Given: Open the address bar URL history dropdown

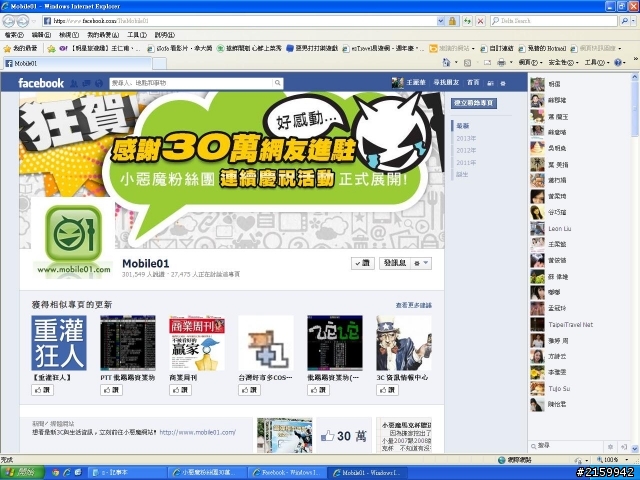Looking at the screenshot, I should pyautogui.click(x=441, y=21).
